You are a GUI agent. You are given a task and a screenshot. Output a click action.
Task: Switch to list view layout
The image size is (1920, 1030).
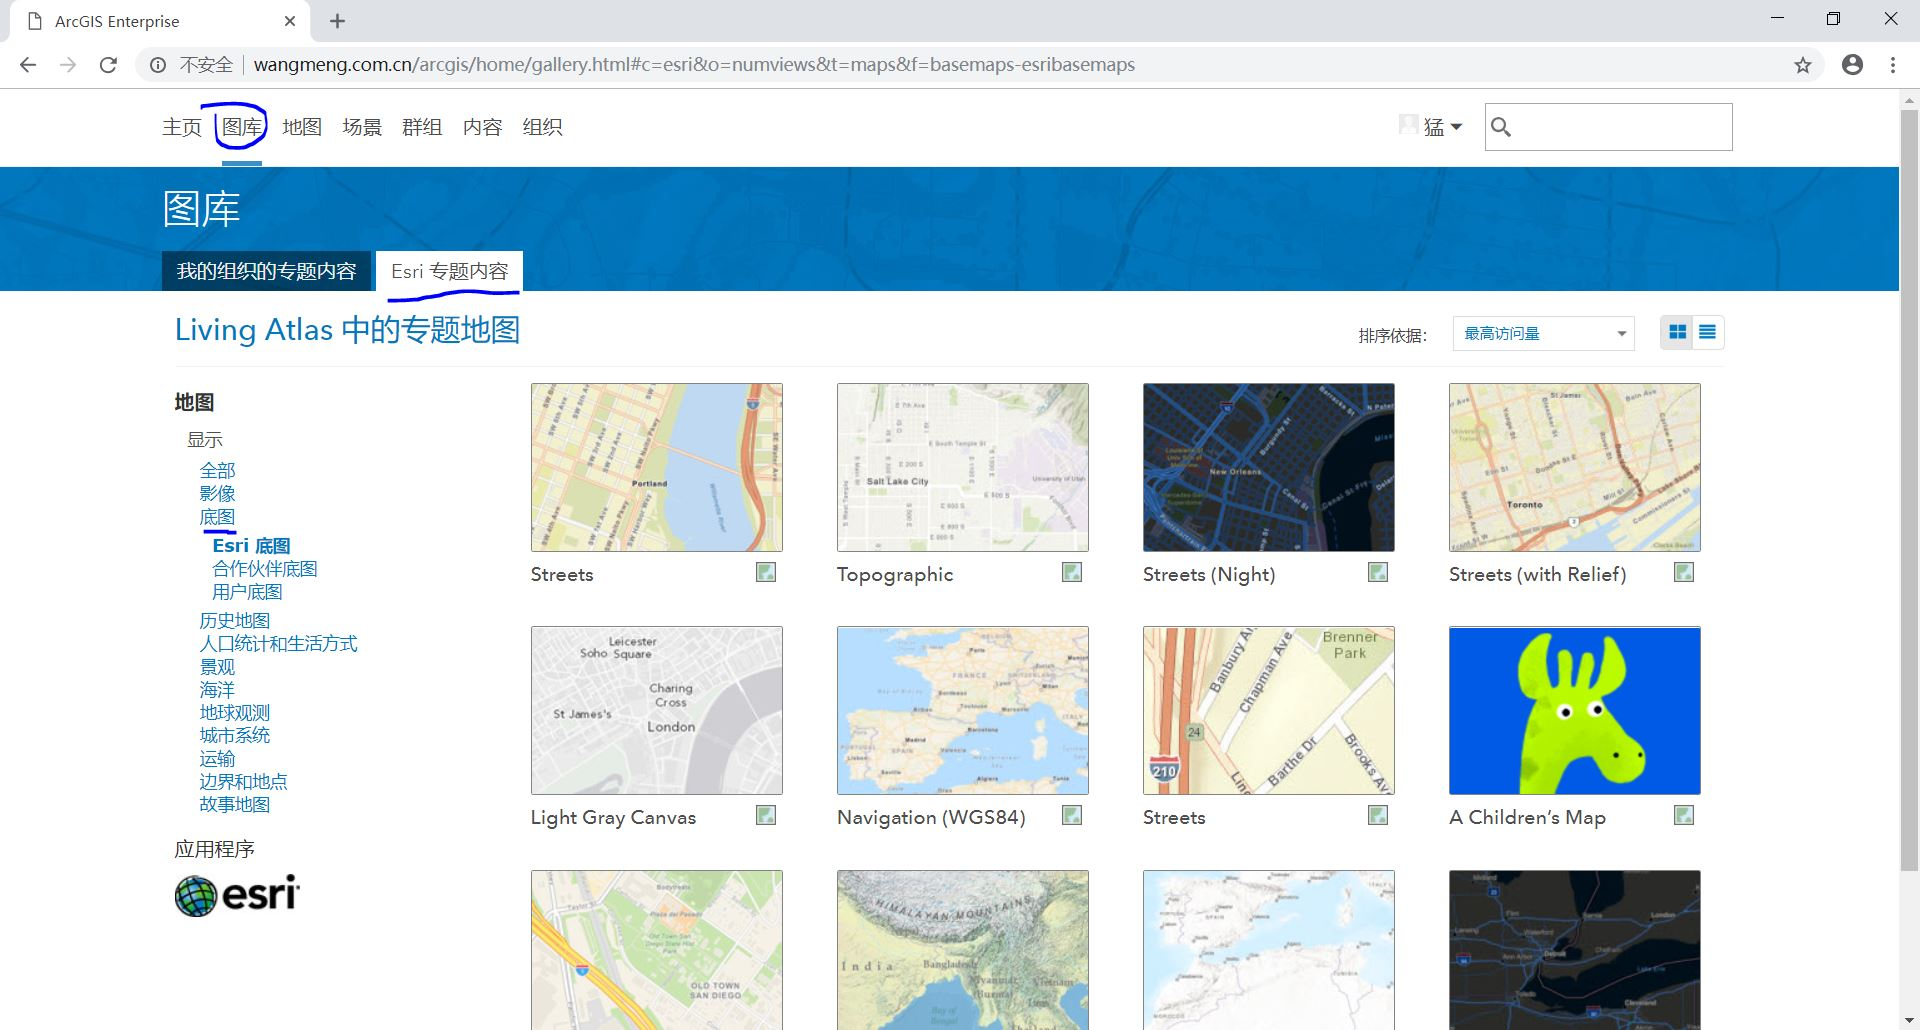[x=1708, y=333]
